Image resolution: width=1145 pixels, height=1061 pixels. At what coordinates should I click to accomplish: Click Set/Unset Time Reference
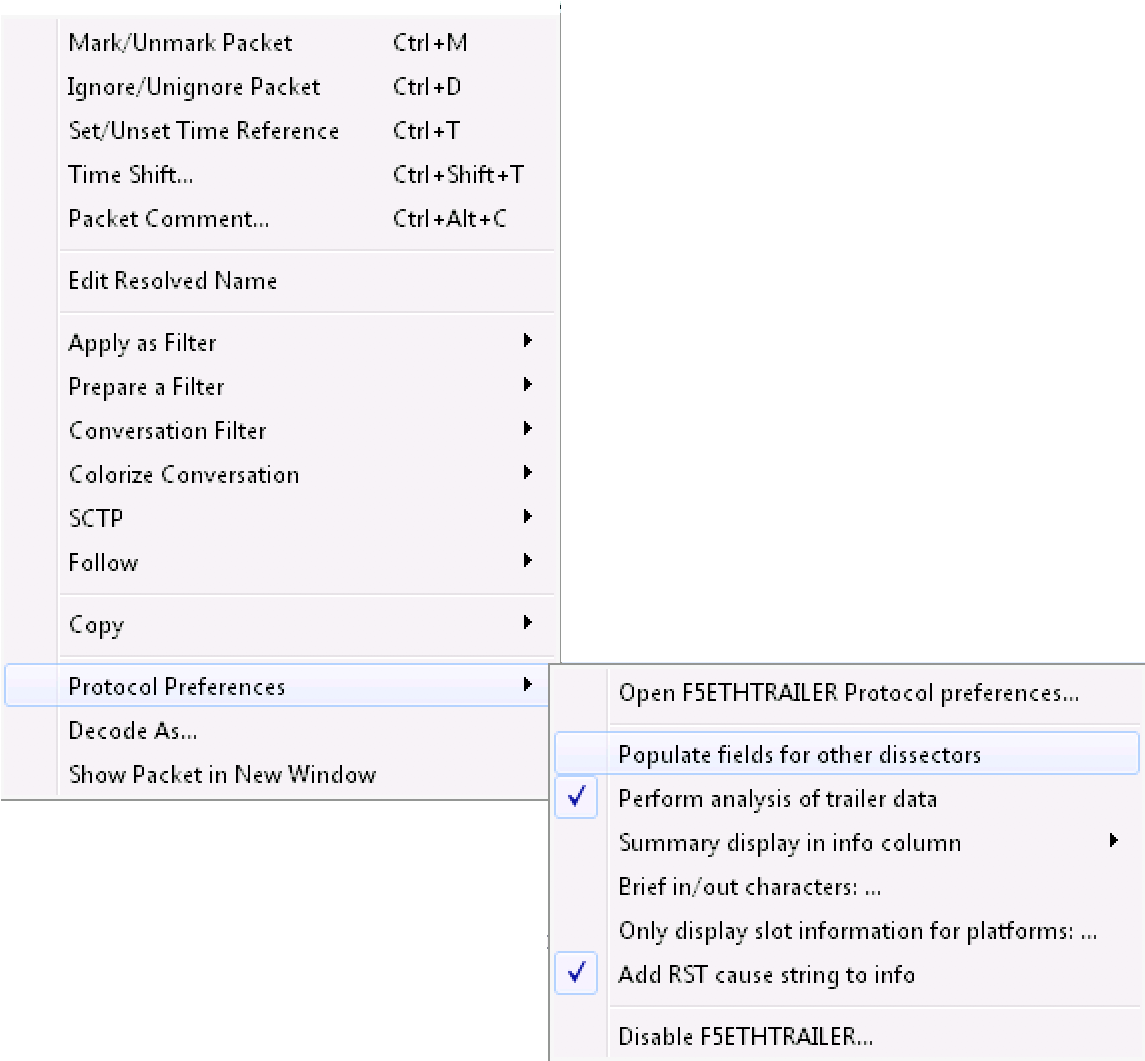[280, 131]
